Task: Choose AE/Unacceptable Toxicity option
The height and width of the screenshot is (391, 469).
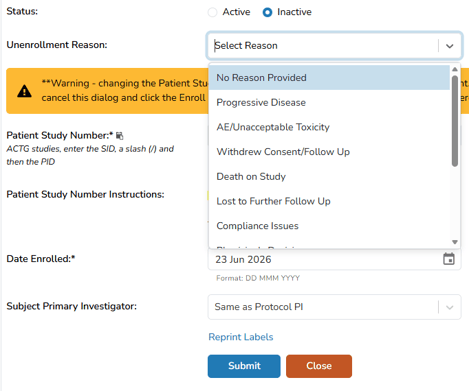Action: tap(329, 127)
